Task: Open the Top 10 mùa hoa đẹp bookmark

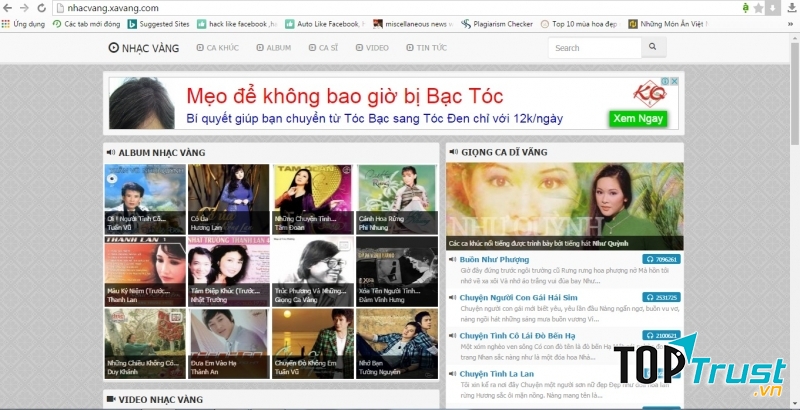Action: (580, 24)
